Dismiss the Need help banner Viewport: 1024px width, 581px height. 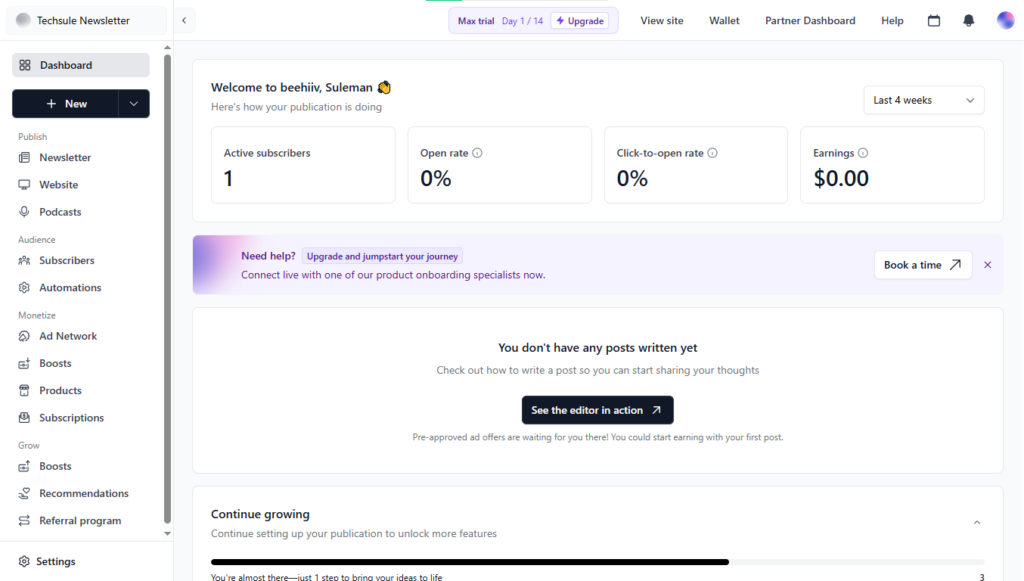(987, 265)
